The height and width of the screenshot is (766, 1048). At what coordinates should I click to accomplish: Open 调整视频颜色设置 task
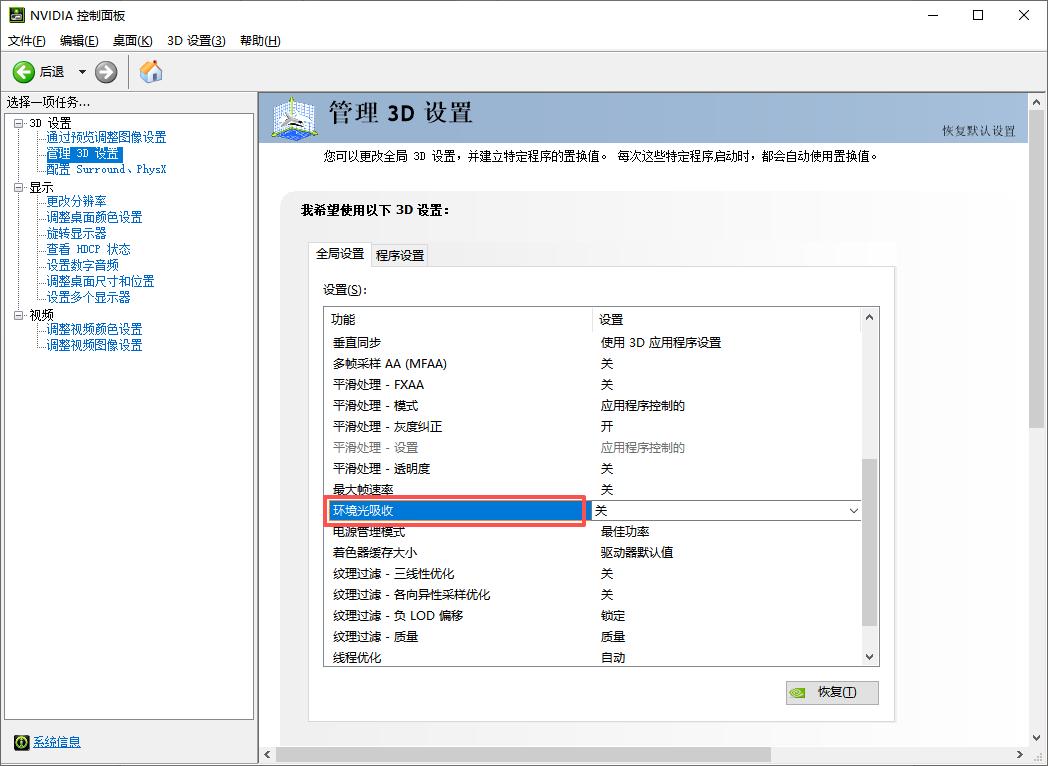94,329
